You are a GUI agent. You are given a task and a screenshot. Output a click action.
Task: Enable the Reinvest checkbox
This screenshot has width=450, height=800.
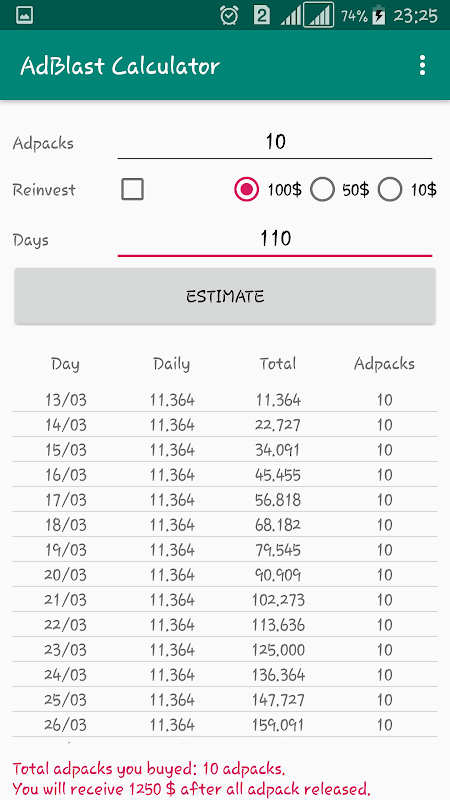coord(133,190)
